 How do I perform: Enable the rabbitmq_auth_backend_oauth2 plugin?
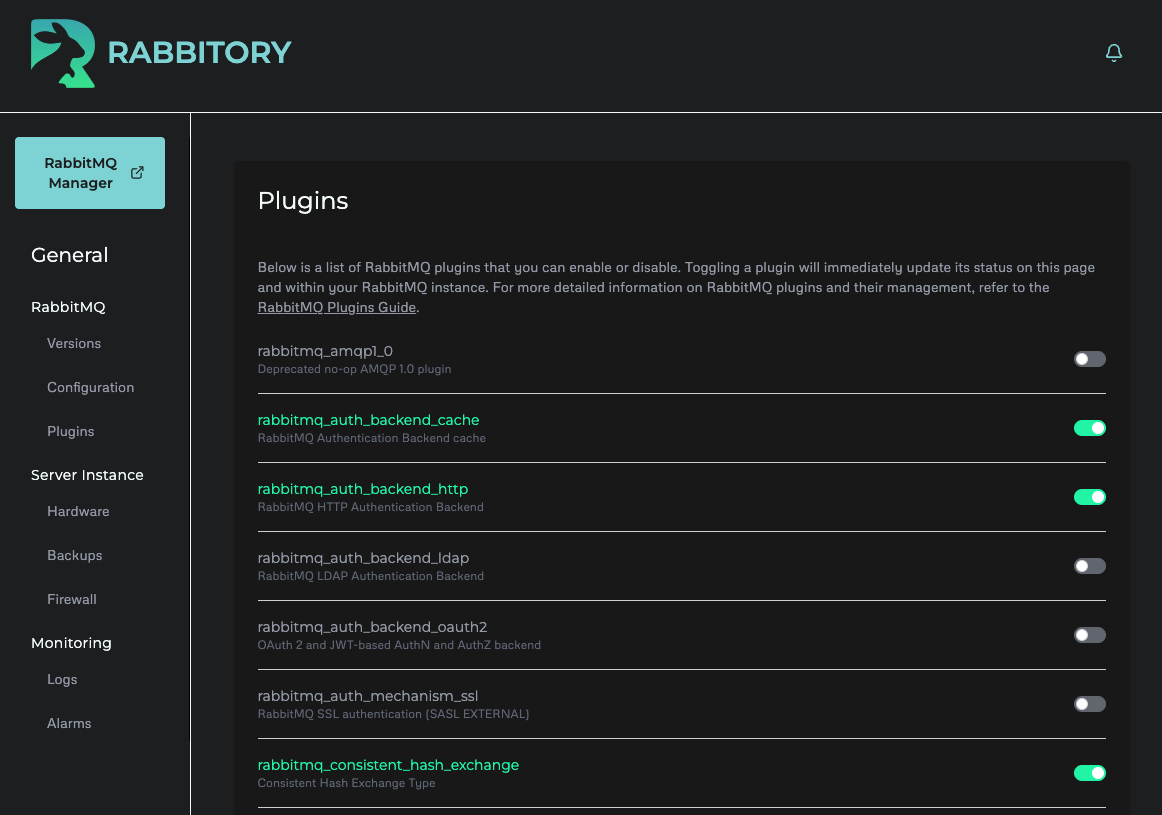(x=1089, y=635)
